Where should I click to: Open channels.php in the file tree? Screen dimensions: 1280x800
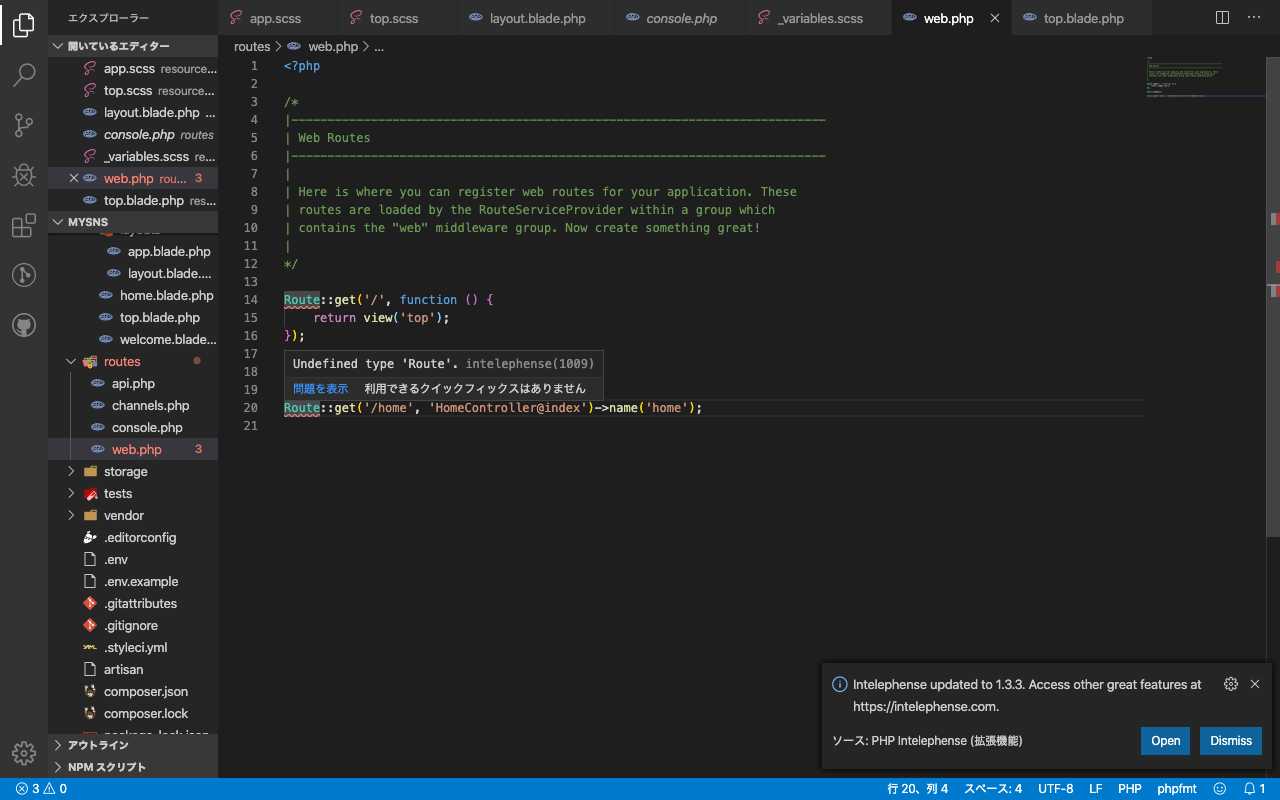tap(133, 405)
